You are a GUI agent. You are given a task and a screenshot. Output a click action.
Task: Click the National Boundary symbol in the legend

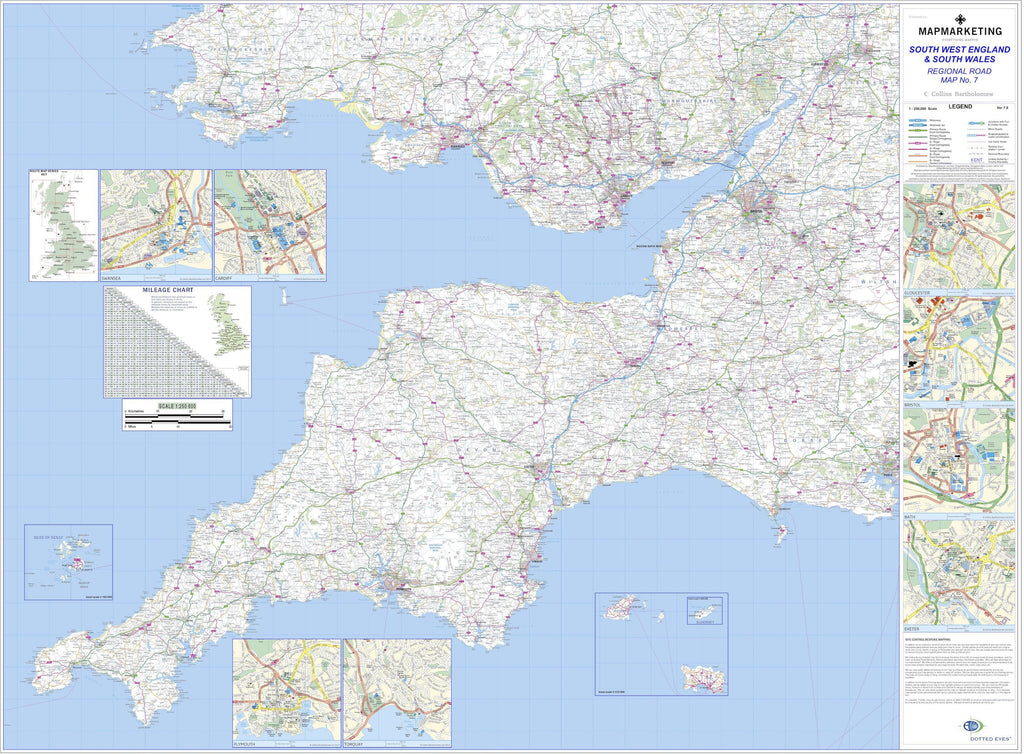pyautogui.click(x=976, y=154)
